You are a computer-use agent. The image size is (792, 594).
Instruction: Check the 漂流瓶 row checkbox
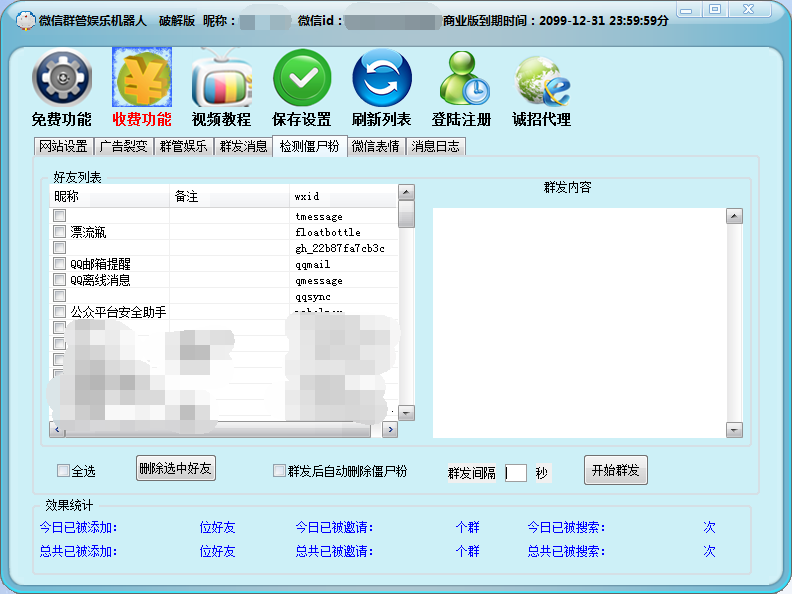(60, 232)
